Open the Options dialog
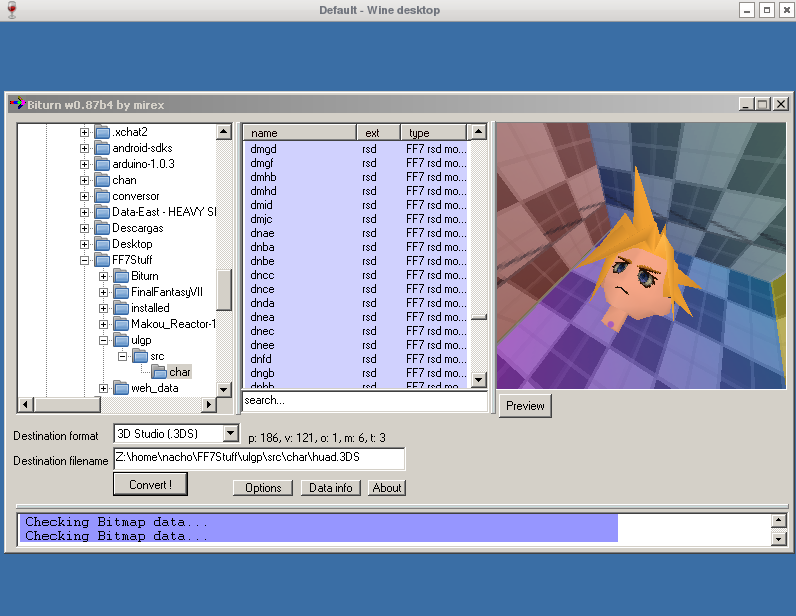The height and width of the screenshot is (616, 796). pos(263,488)
